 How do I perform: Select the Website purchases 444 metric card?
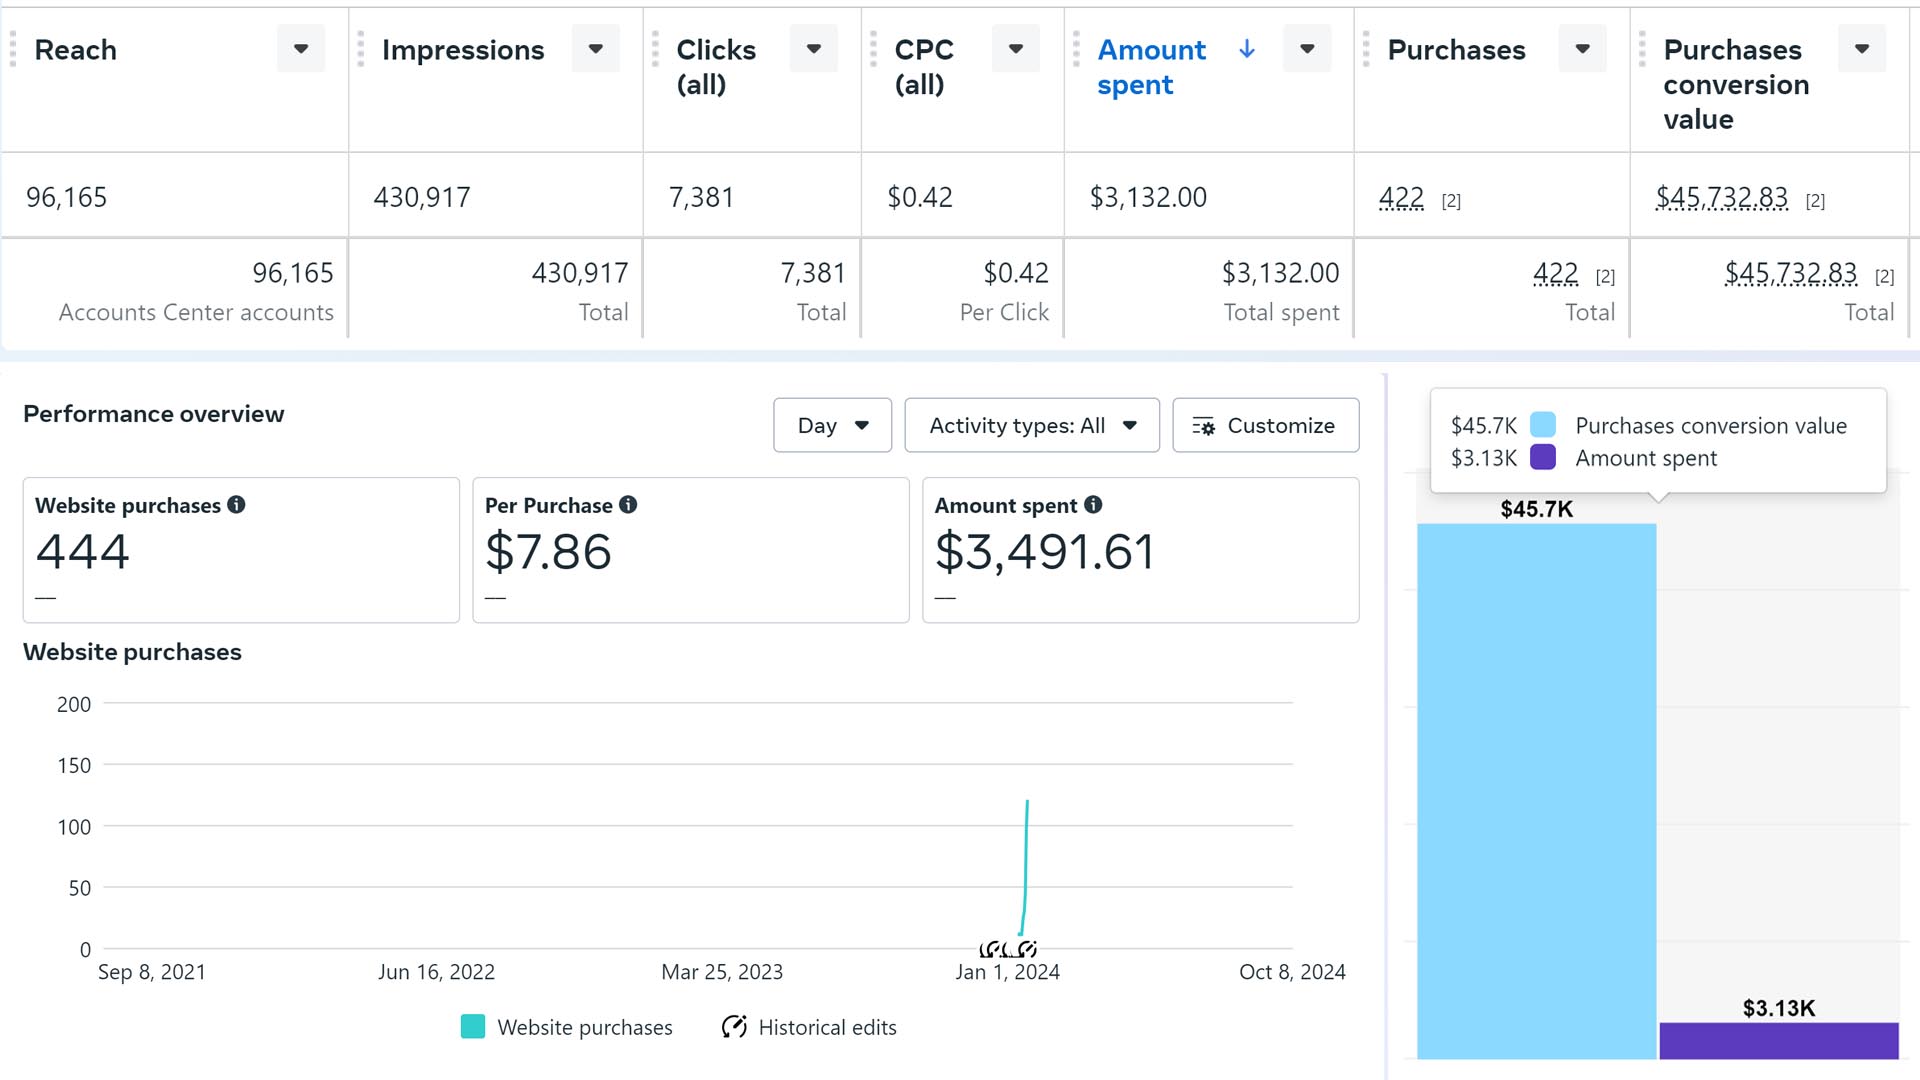click(x=241, y=550)
